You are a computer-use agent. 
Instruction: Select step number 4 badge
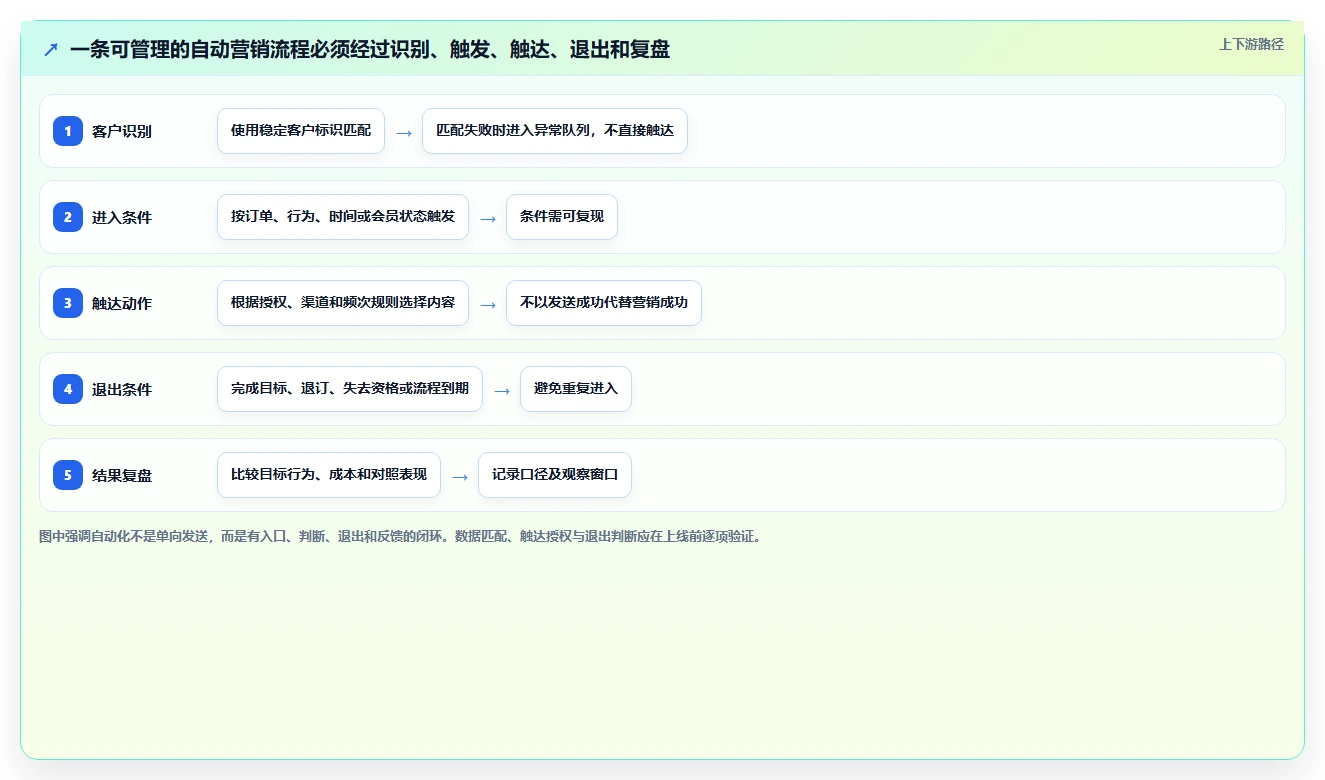(68, 389)
